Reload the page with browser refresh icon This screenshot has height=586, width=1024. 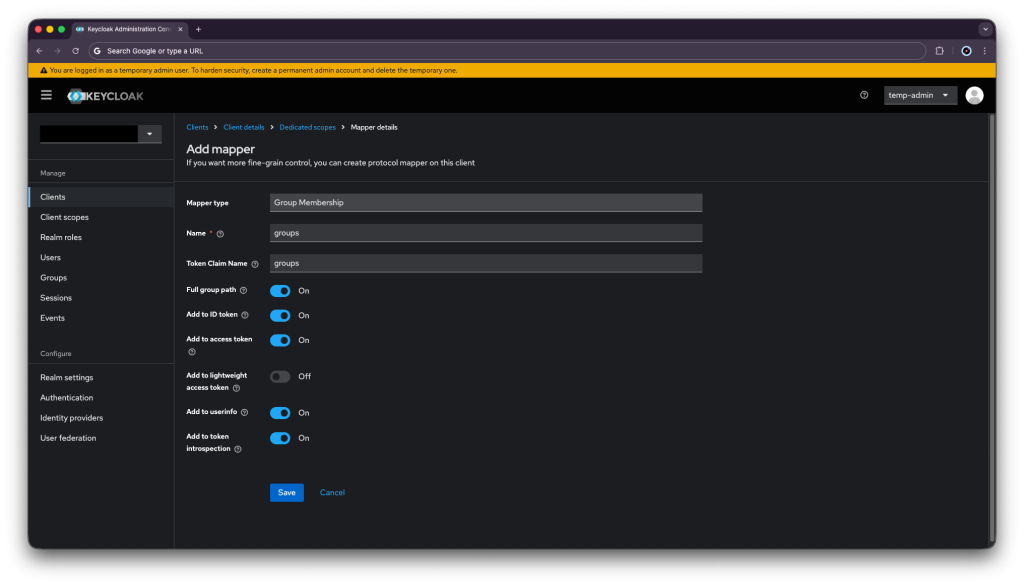(75, 50)
